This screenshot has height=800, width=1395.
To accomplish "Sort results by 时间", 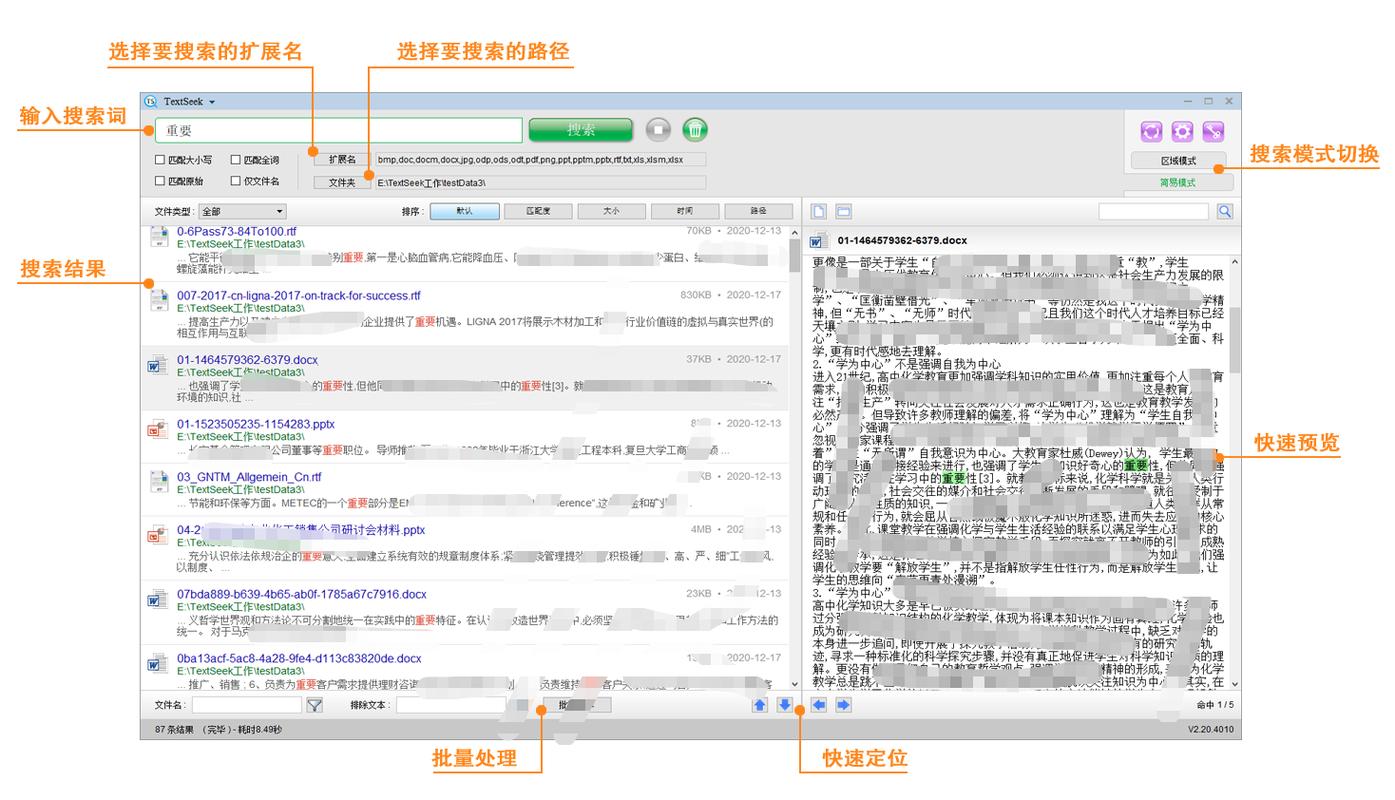I will pos(684,212).
